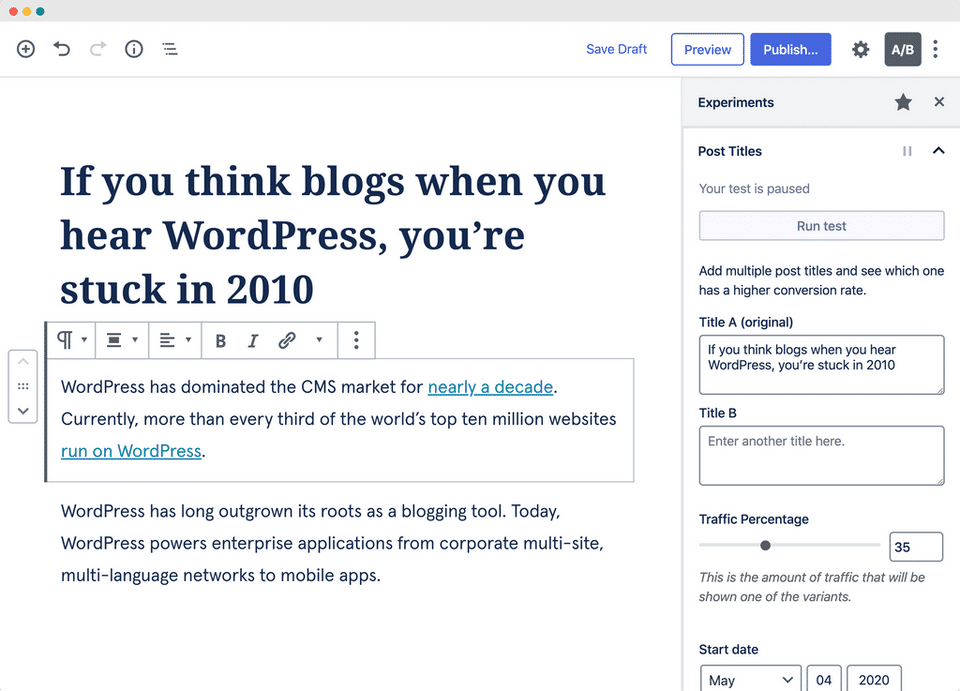Toggle bold formatting
The width and height of the screenshot is (960, 691).
(x=221, y=340)
